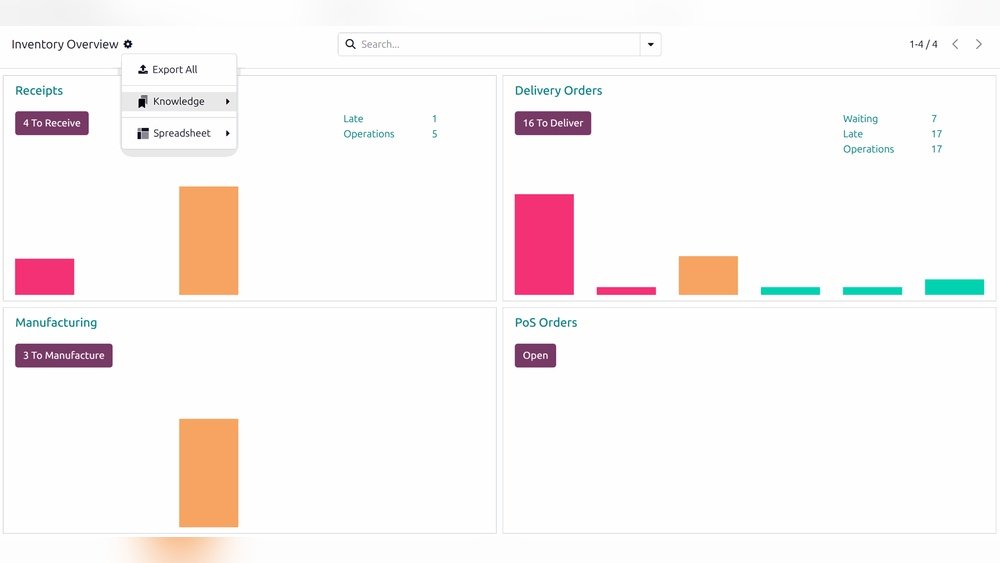1000x563 pixels.
Task: Click the Late link in Receipts
Action: [353, 119]
